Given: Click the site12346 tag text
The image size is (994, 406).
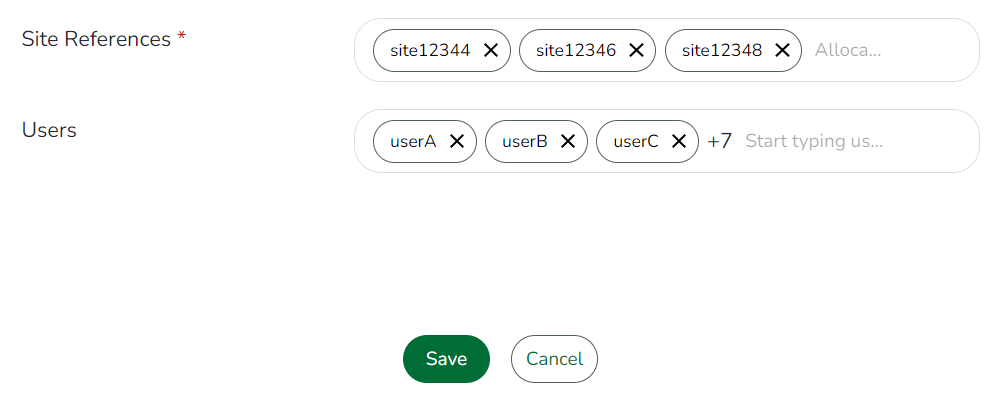Looking at the screenshot, I should 576,50.
